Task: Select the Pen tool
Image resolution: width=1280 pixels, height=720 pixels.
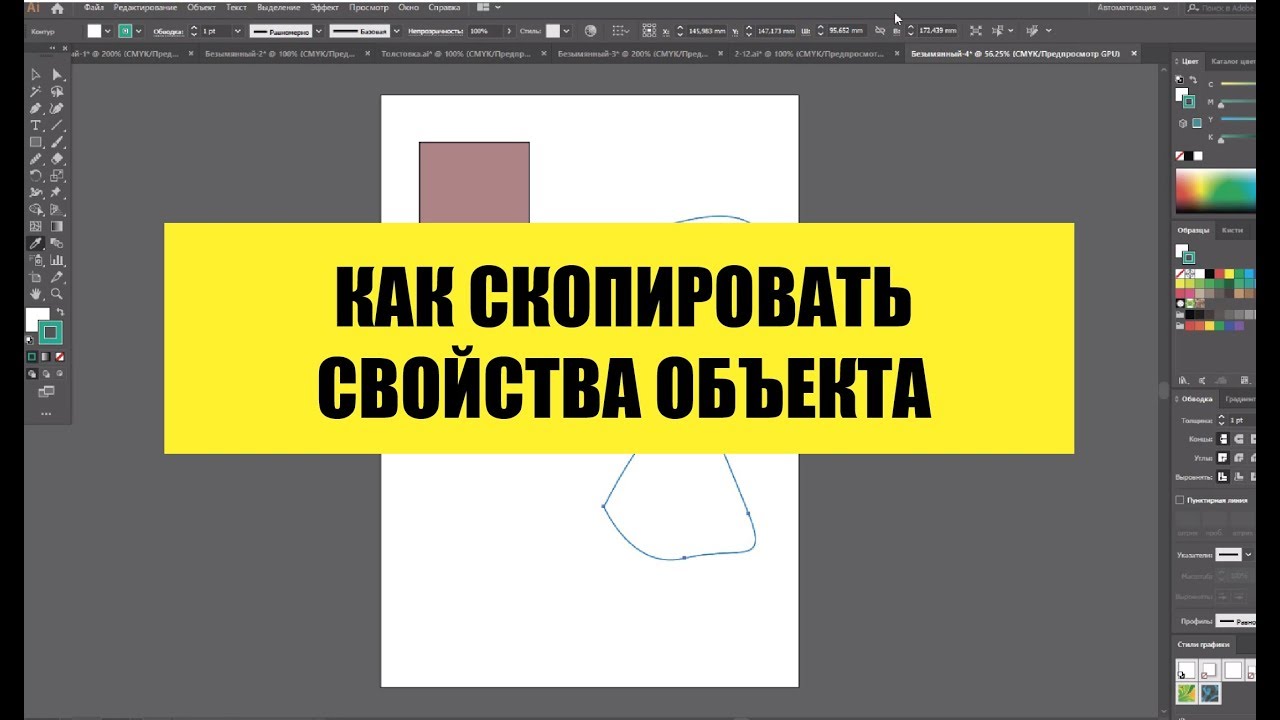Action: 36,108
